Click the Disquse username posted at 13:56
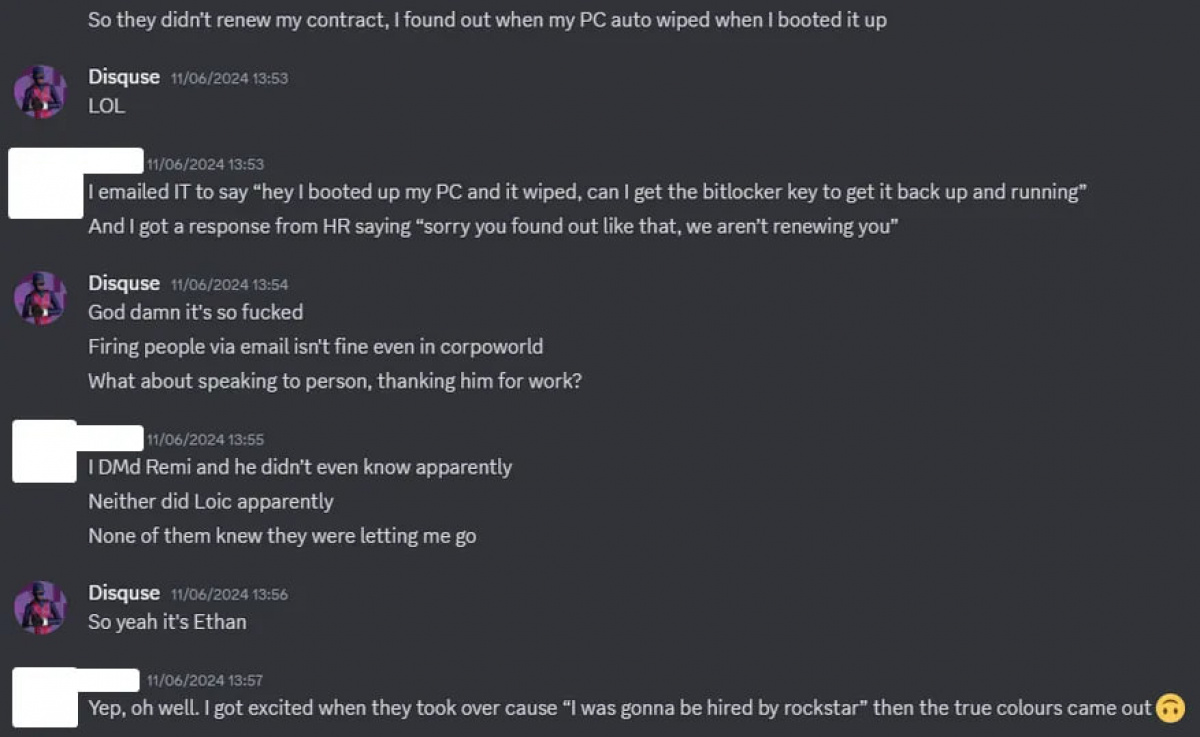 tap(124, 593)
